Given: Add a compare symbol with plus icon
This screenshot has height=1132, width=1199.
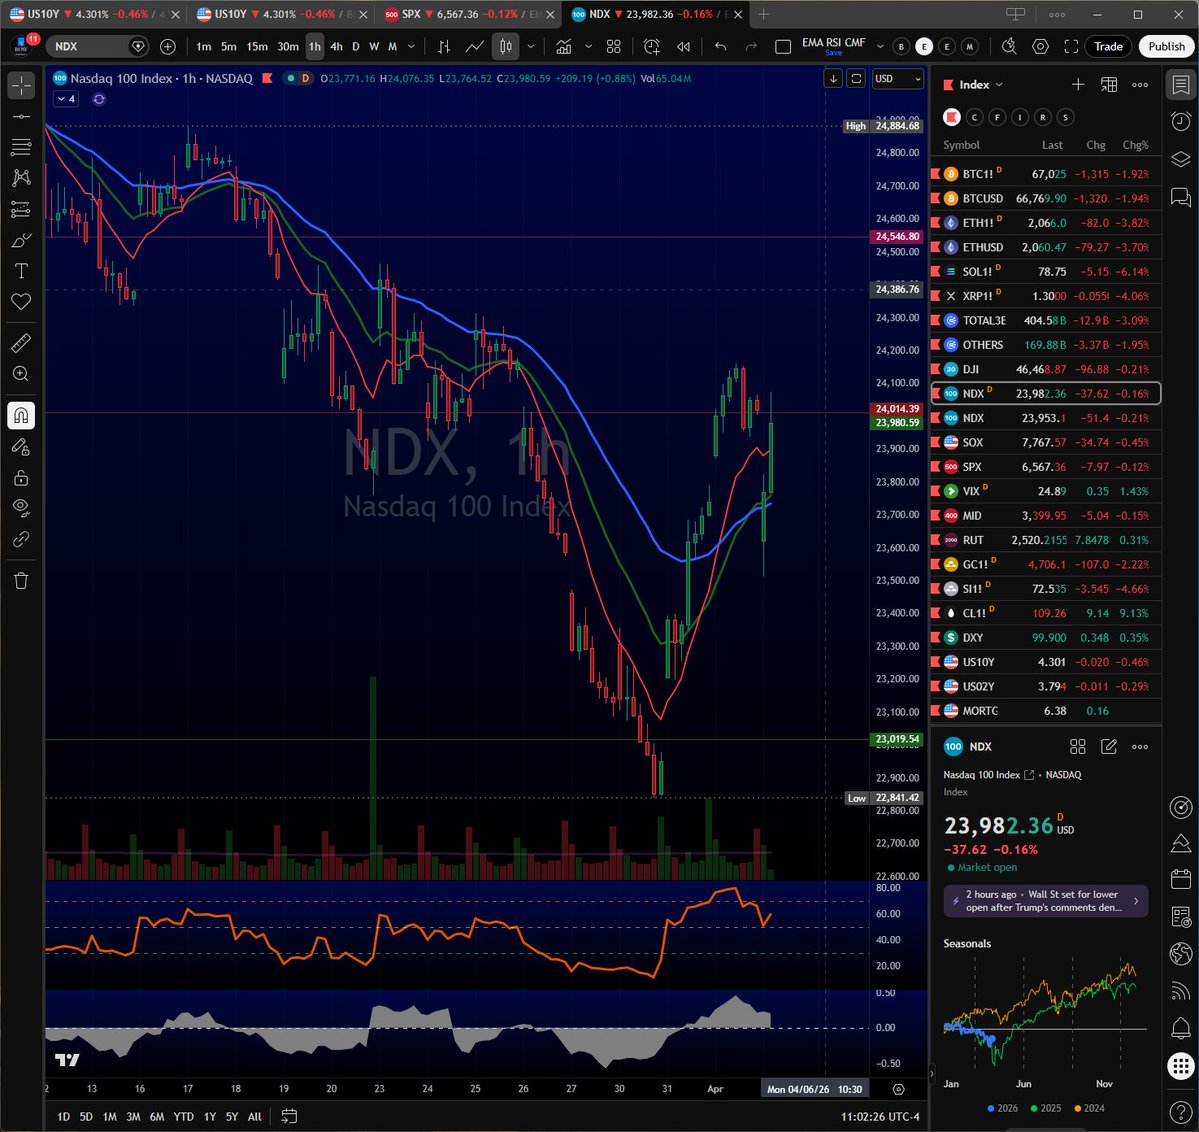Looking at the screenshot, I should click(167, 47).
